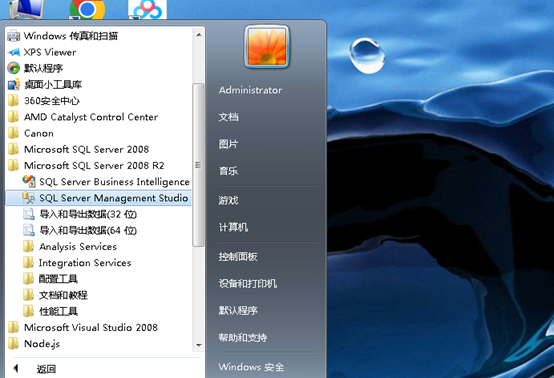Click the Microsoft Visual Studio 2008 folder icon

(x=13, y=327)
